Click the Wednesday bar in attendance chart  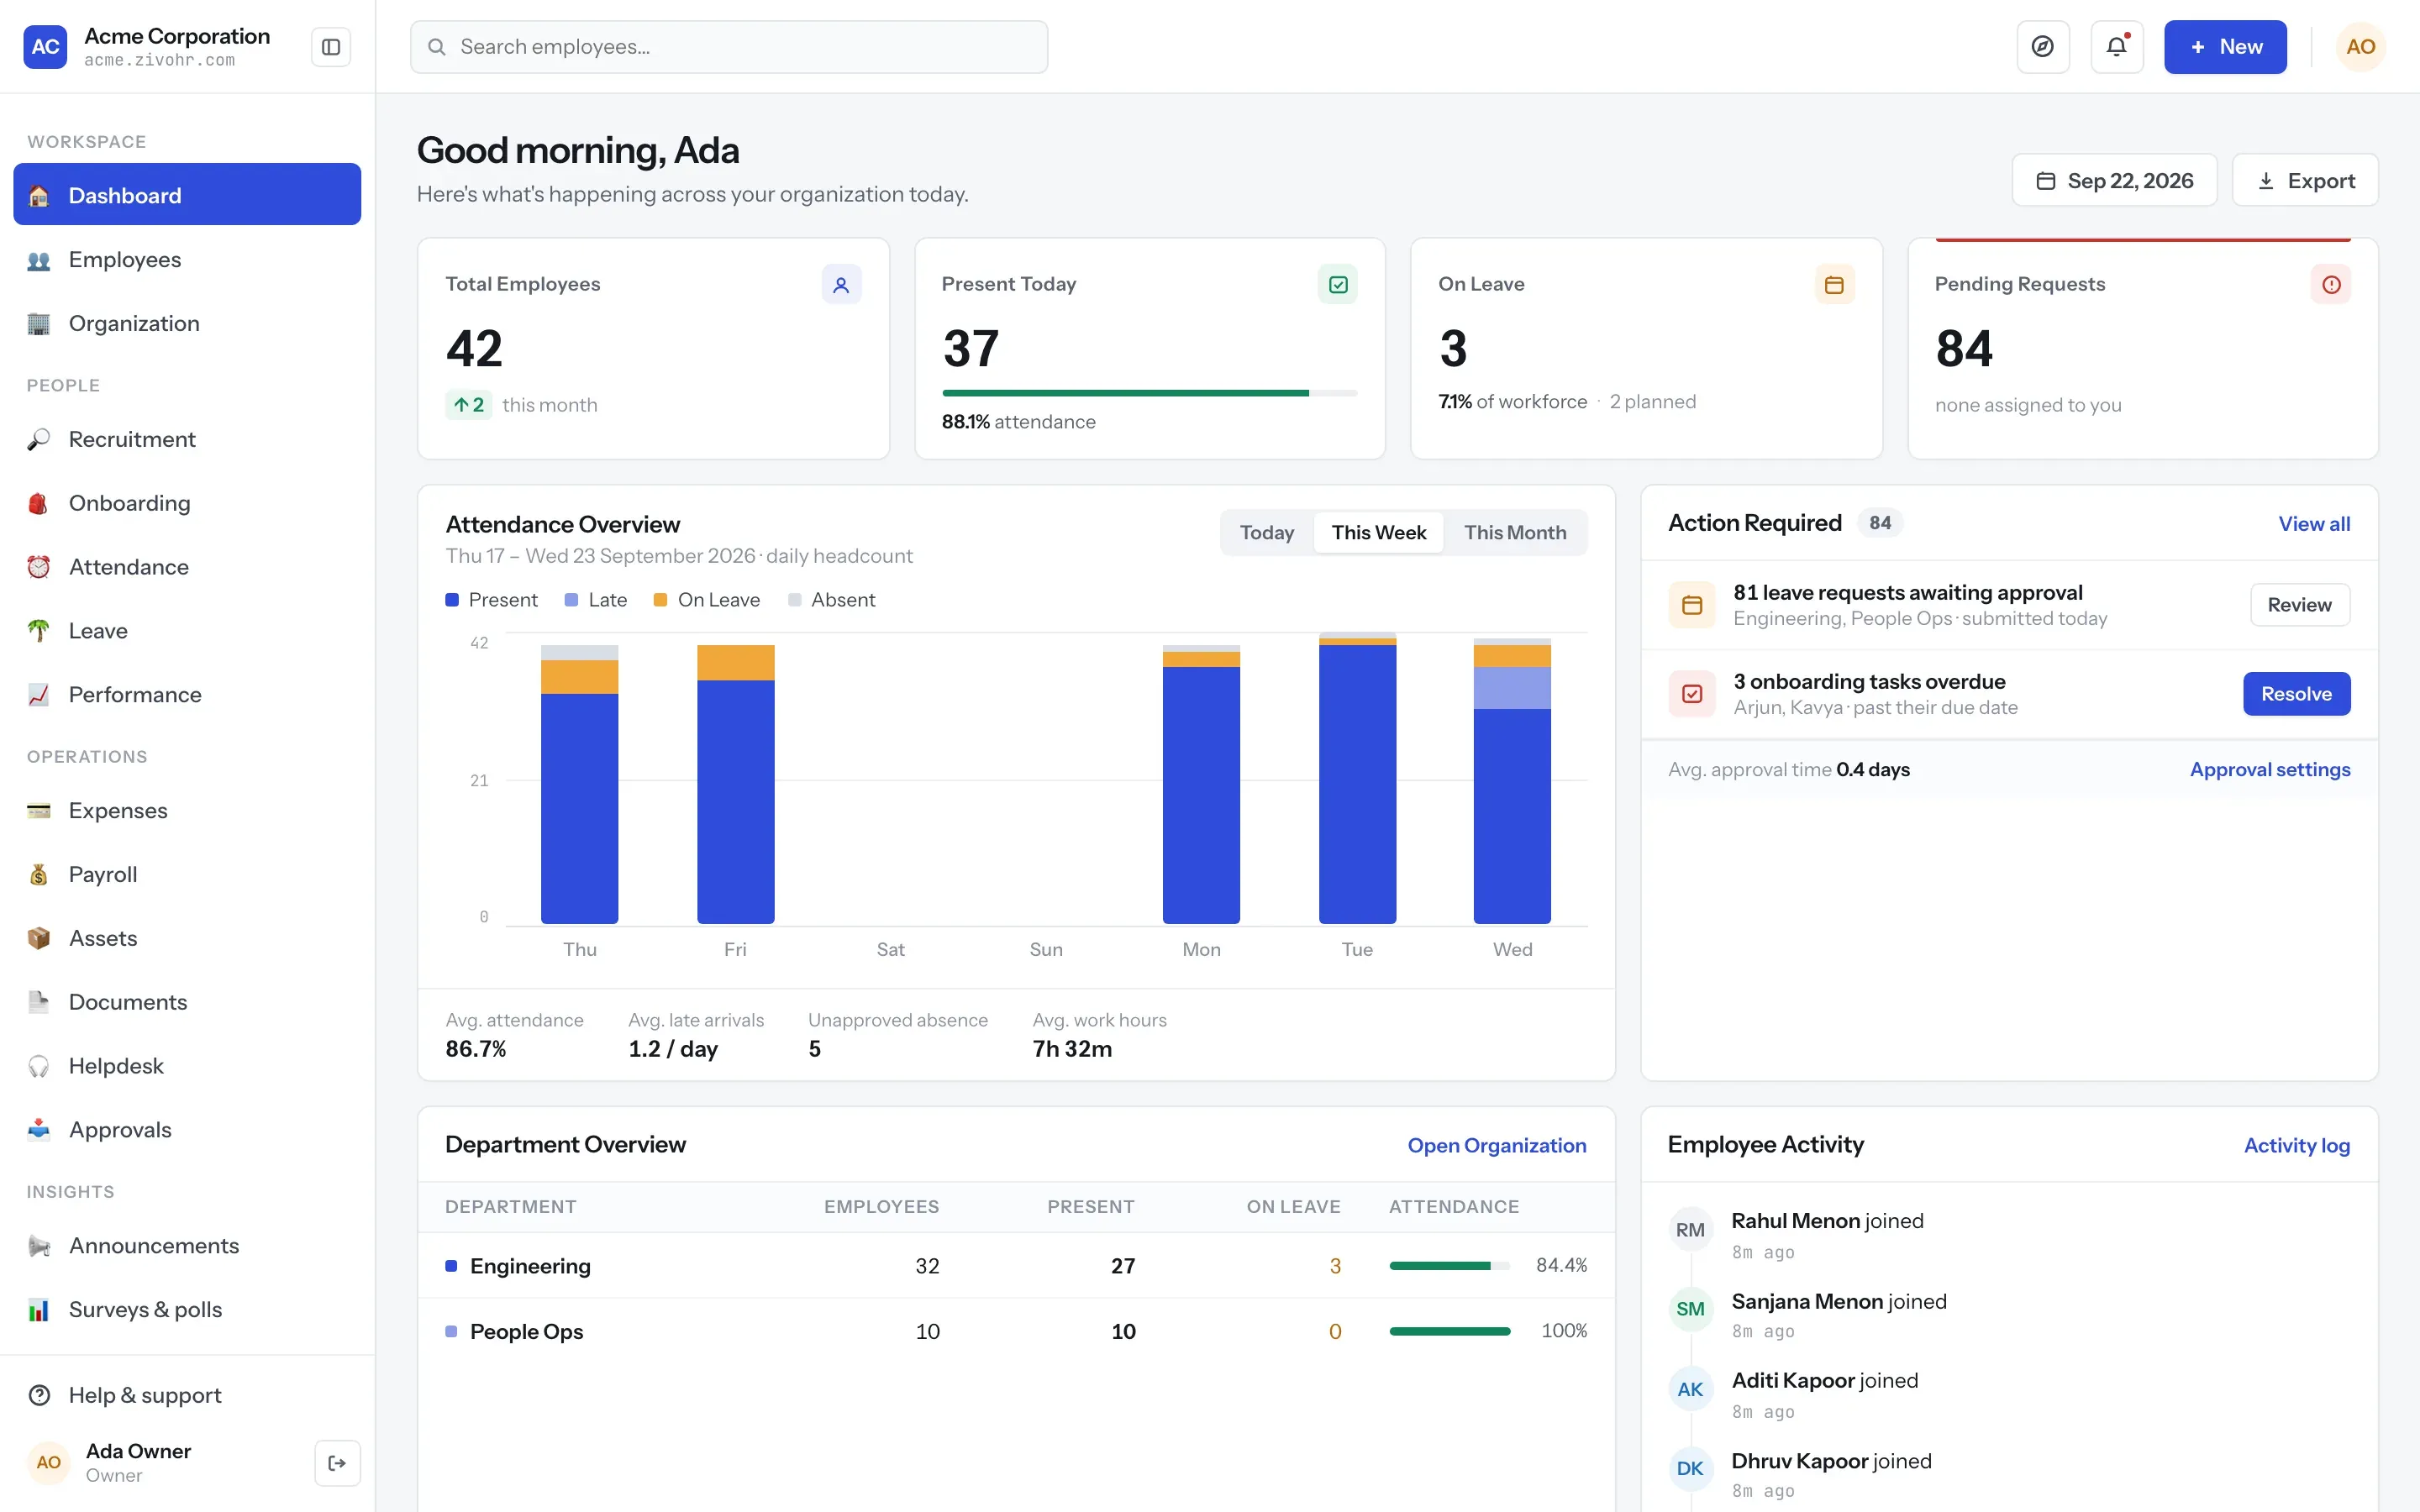coord(1512,781)
